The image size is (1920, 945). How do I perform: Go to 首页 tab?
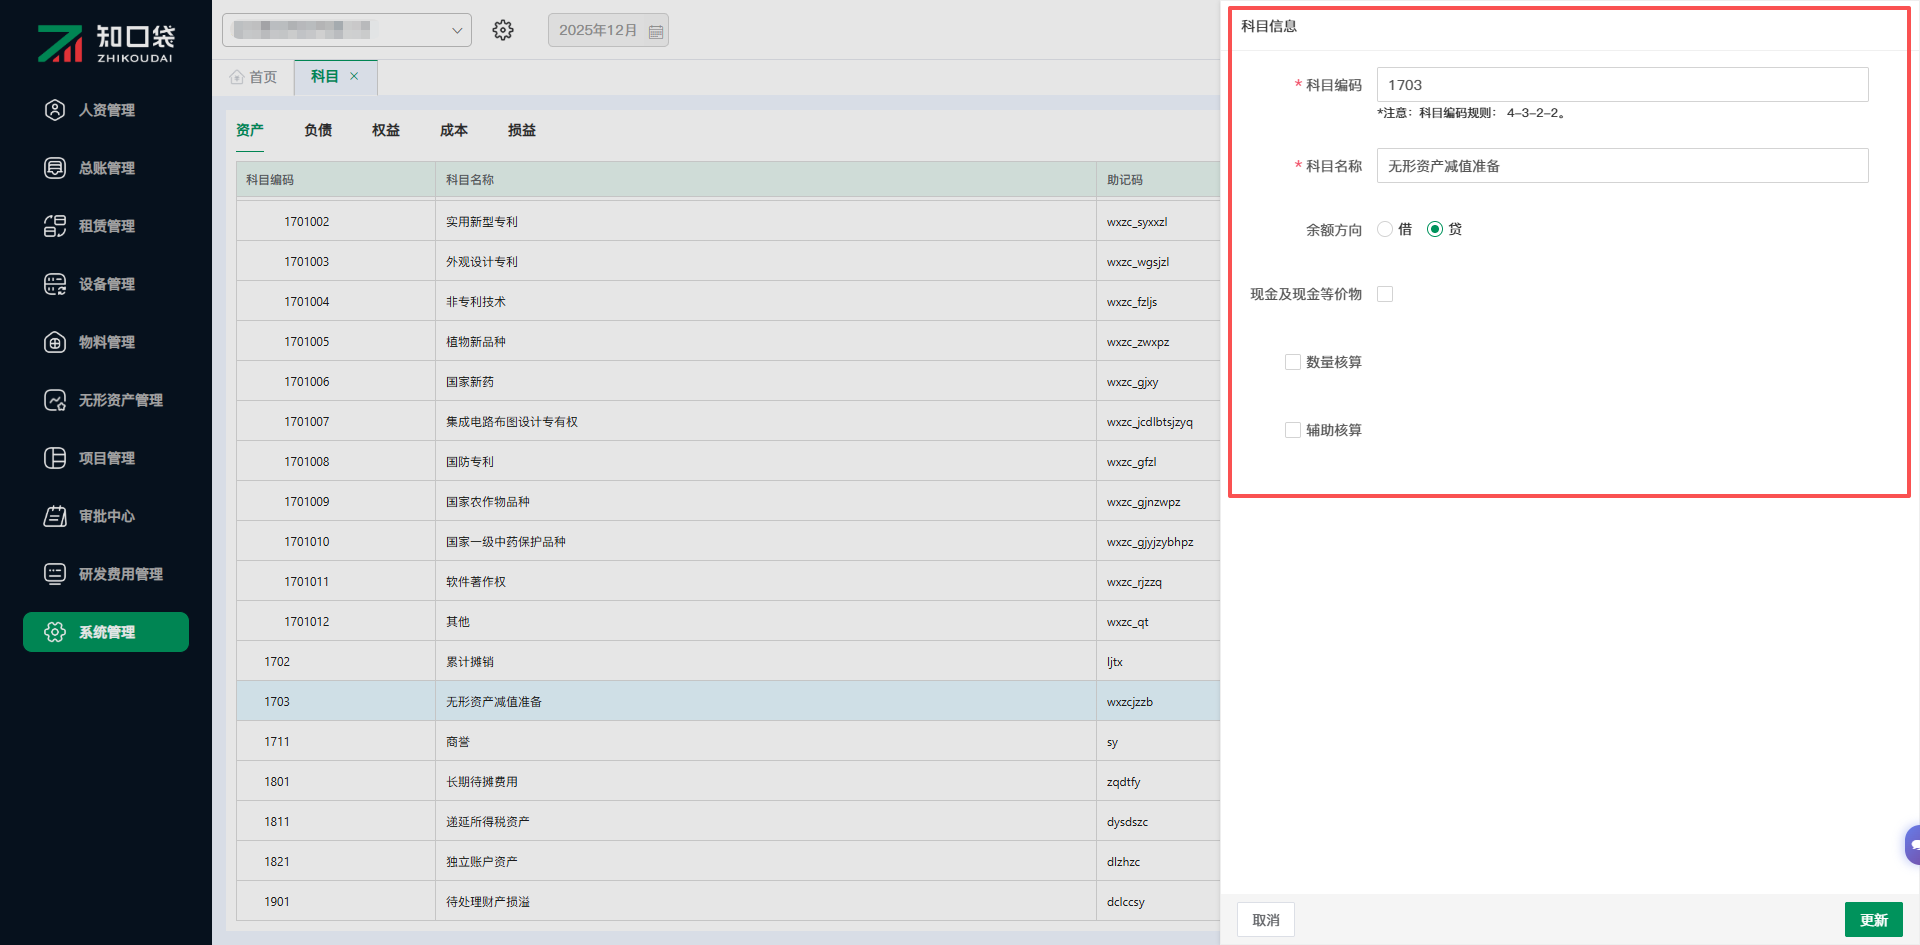point(254,77)
